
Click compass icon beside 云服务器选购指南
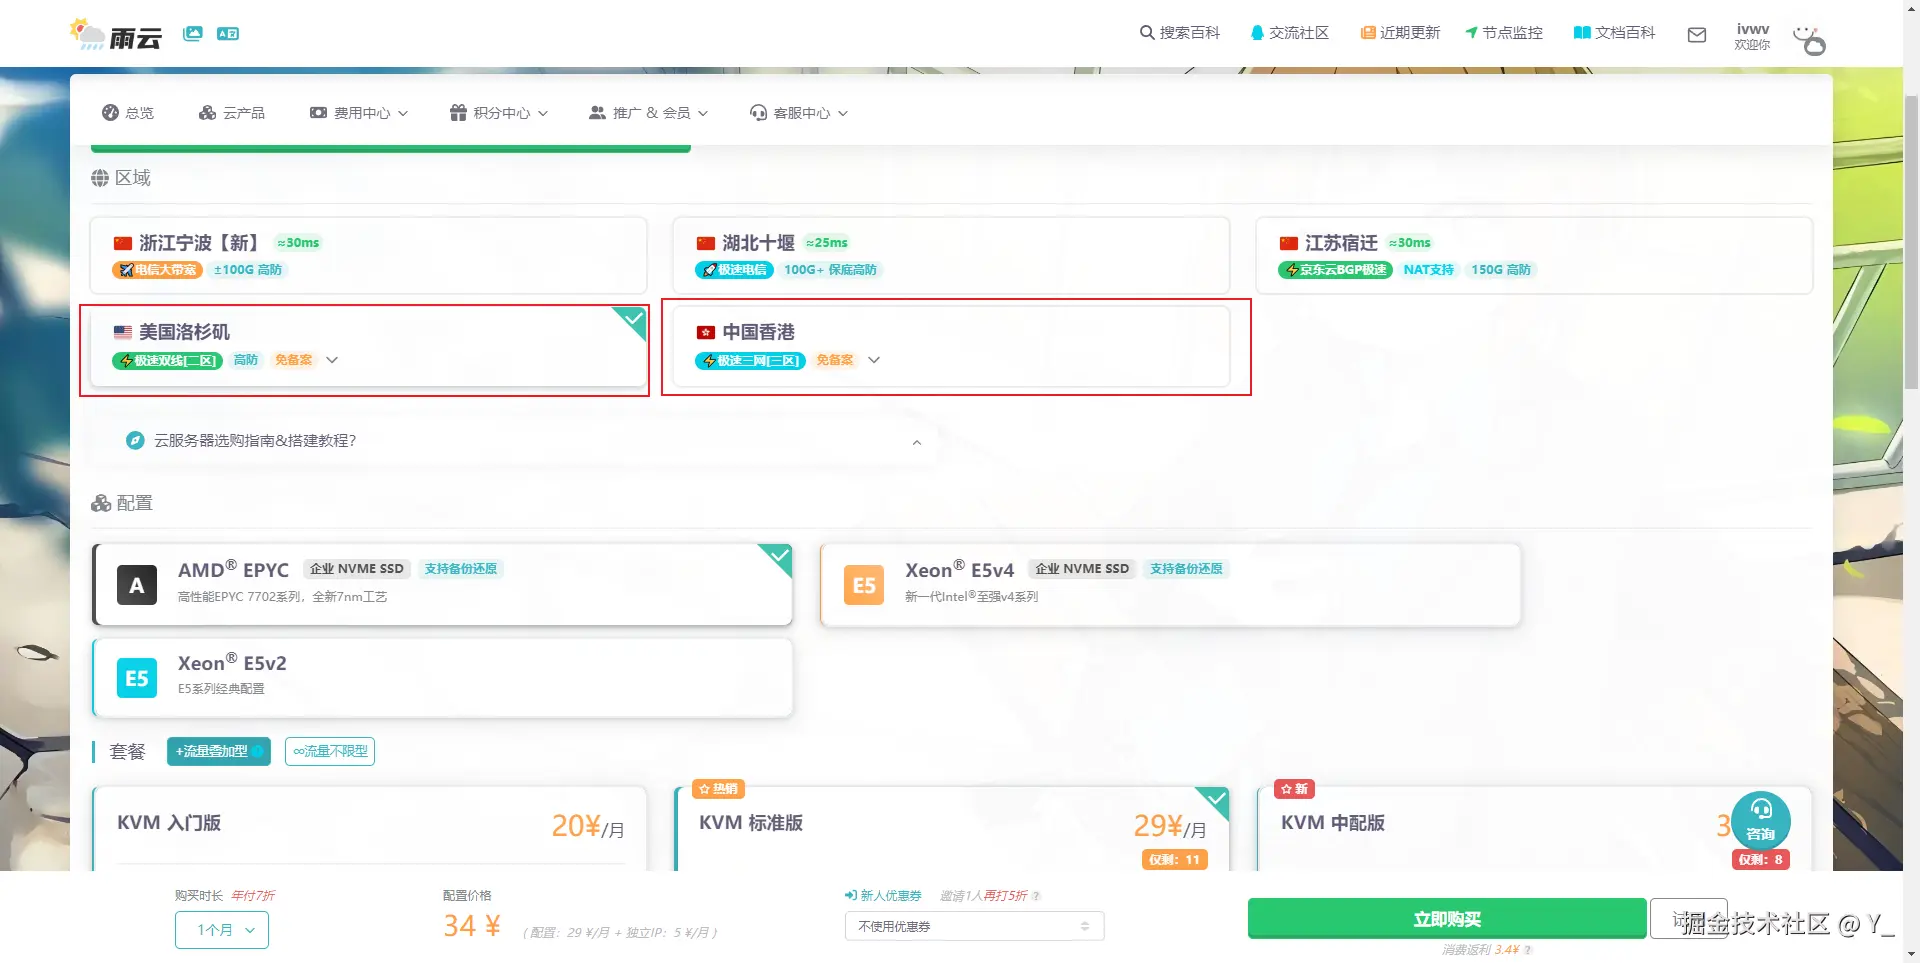[135, 440]
